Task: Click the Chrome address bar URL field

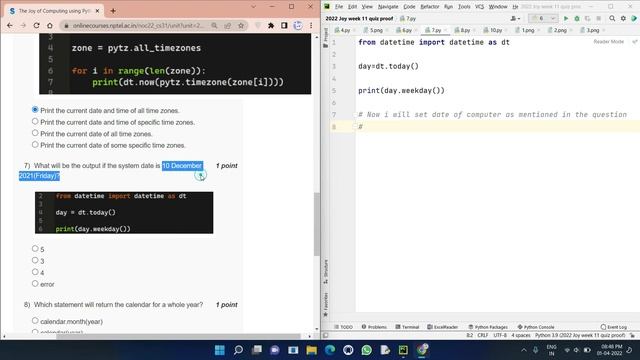Action: click(x=138, y=25)
